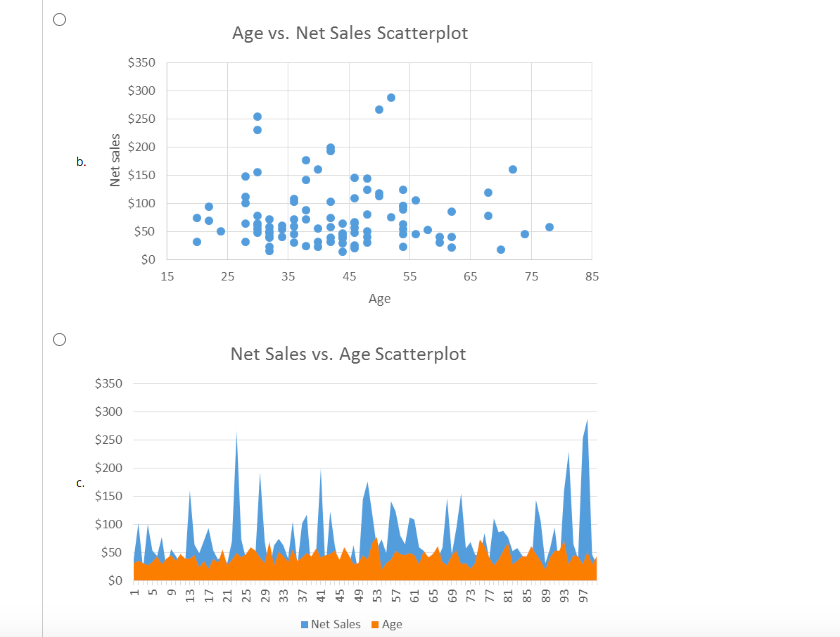This screenshot has height=637, width=840.
Task: Click the 25 age axis label
Action: click(228, 276)
